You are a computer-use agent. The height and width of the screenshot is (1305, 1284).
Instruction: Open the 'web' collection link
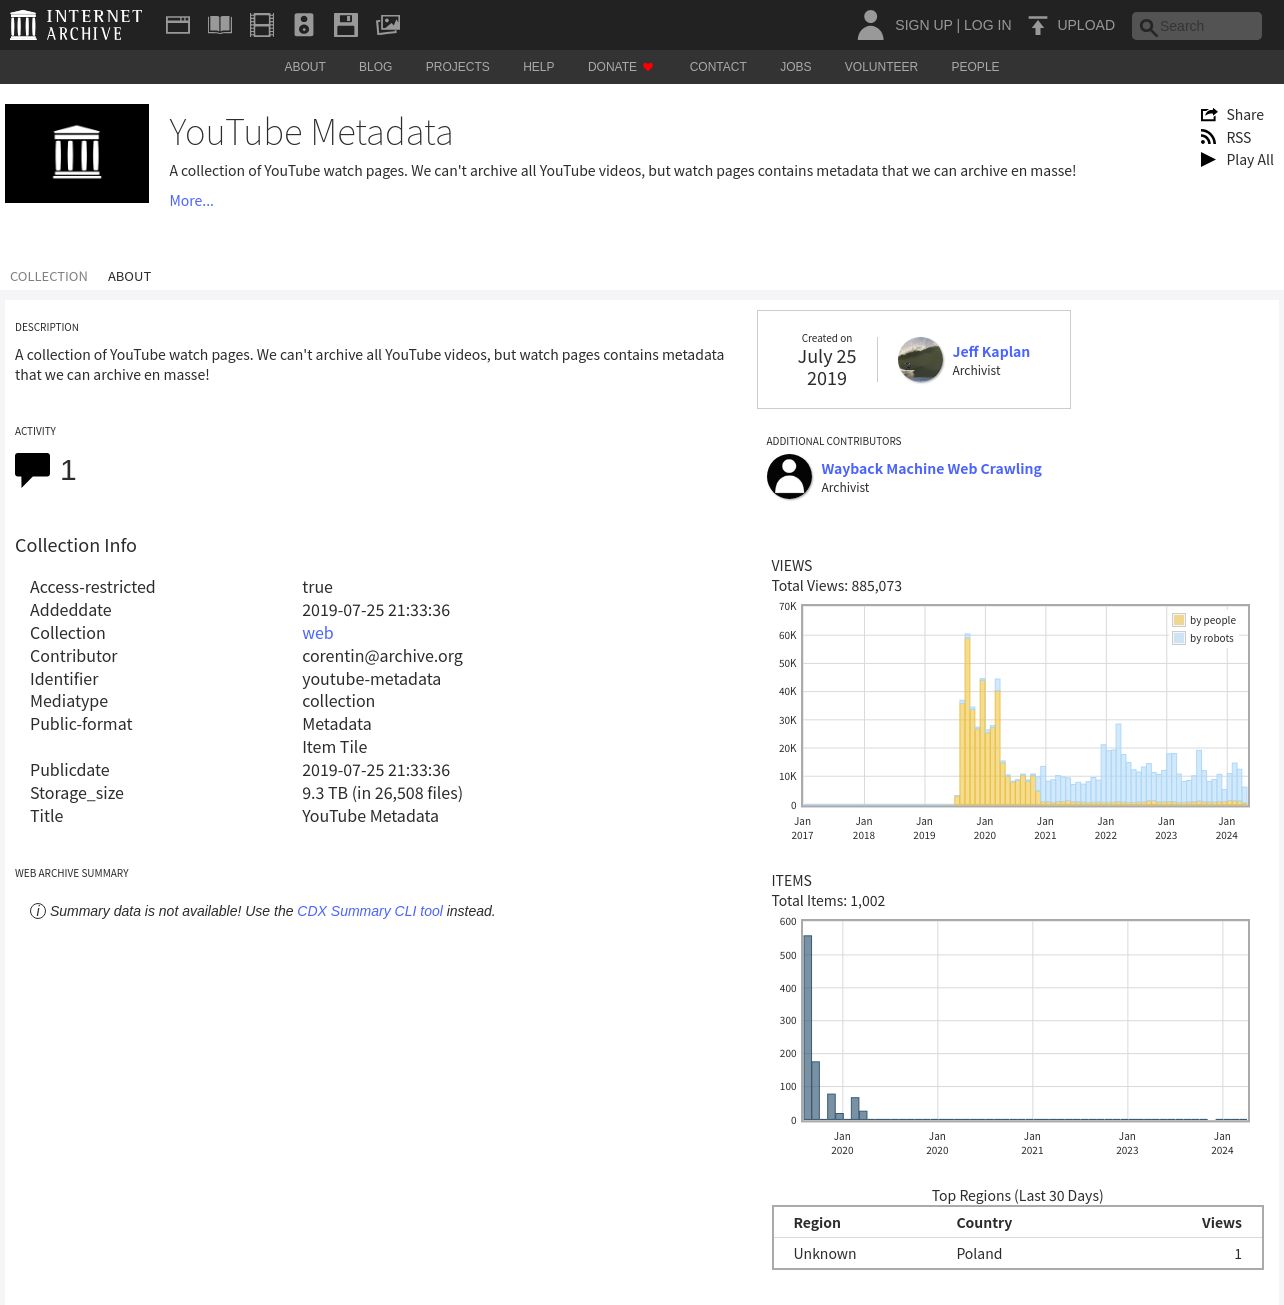318,633
